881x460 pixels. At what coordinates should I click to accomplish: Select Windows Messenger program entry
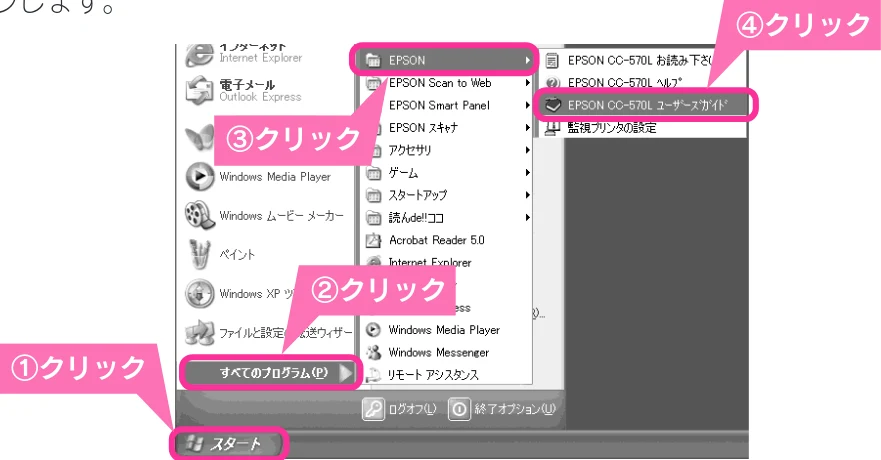pos(448,353)
